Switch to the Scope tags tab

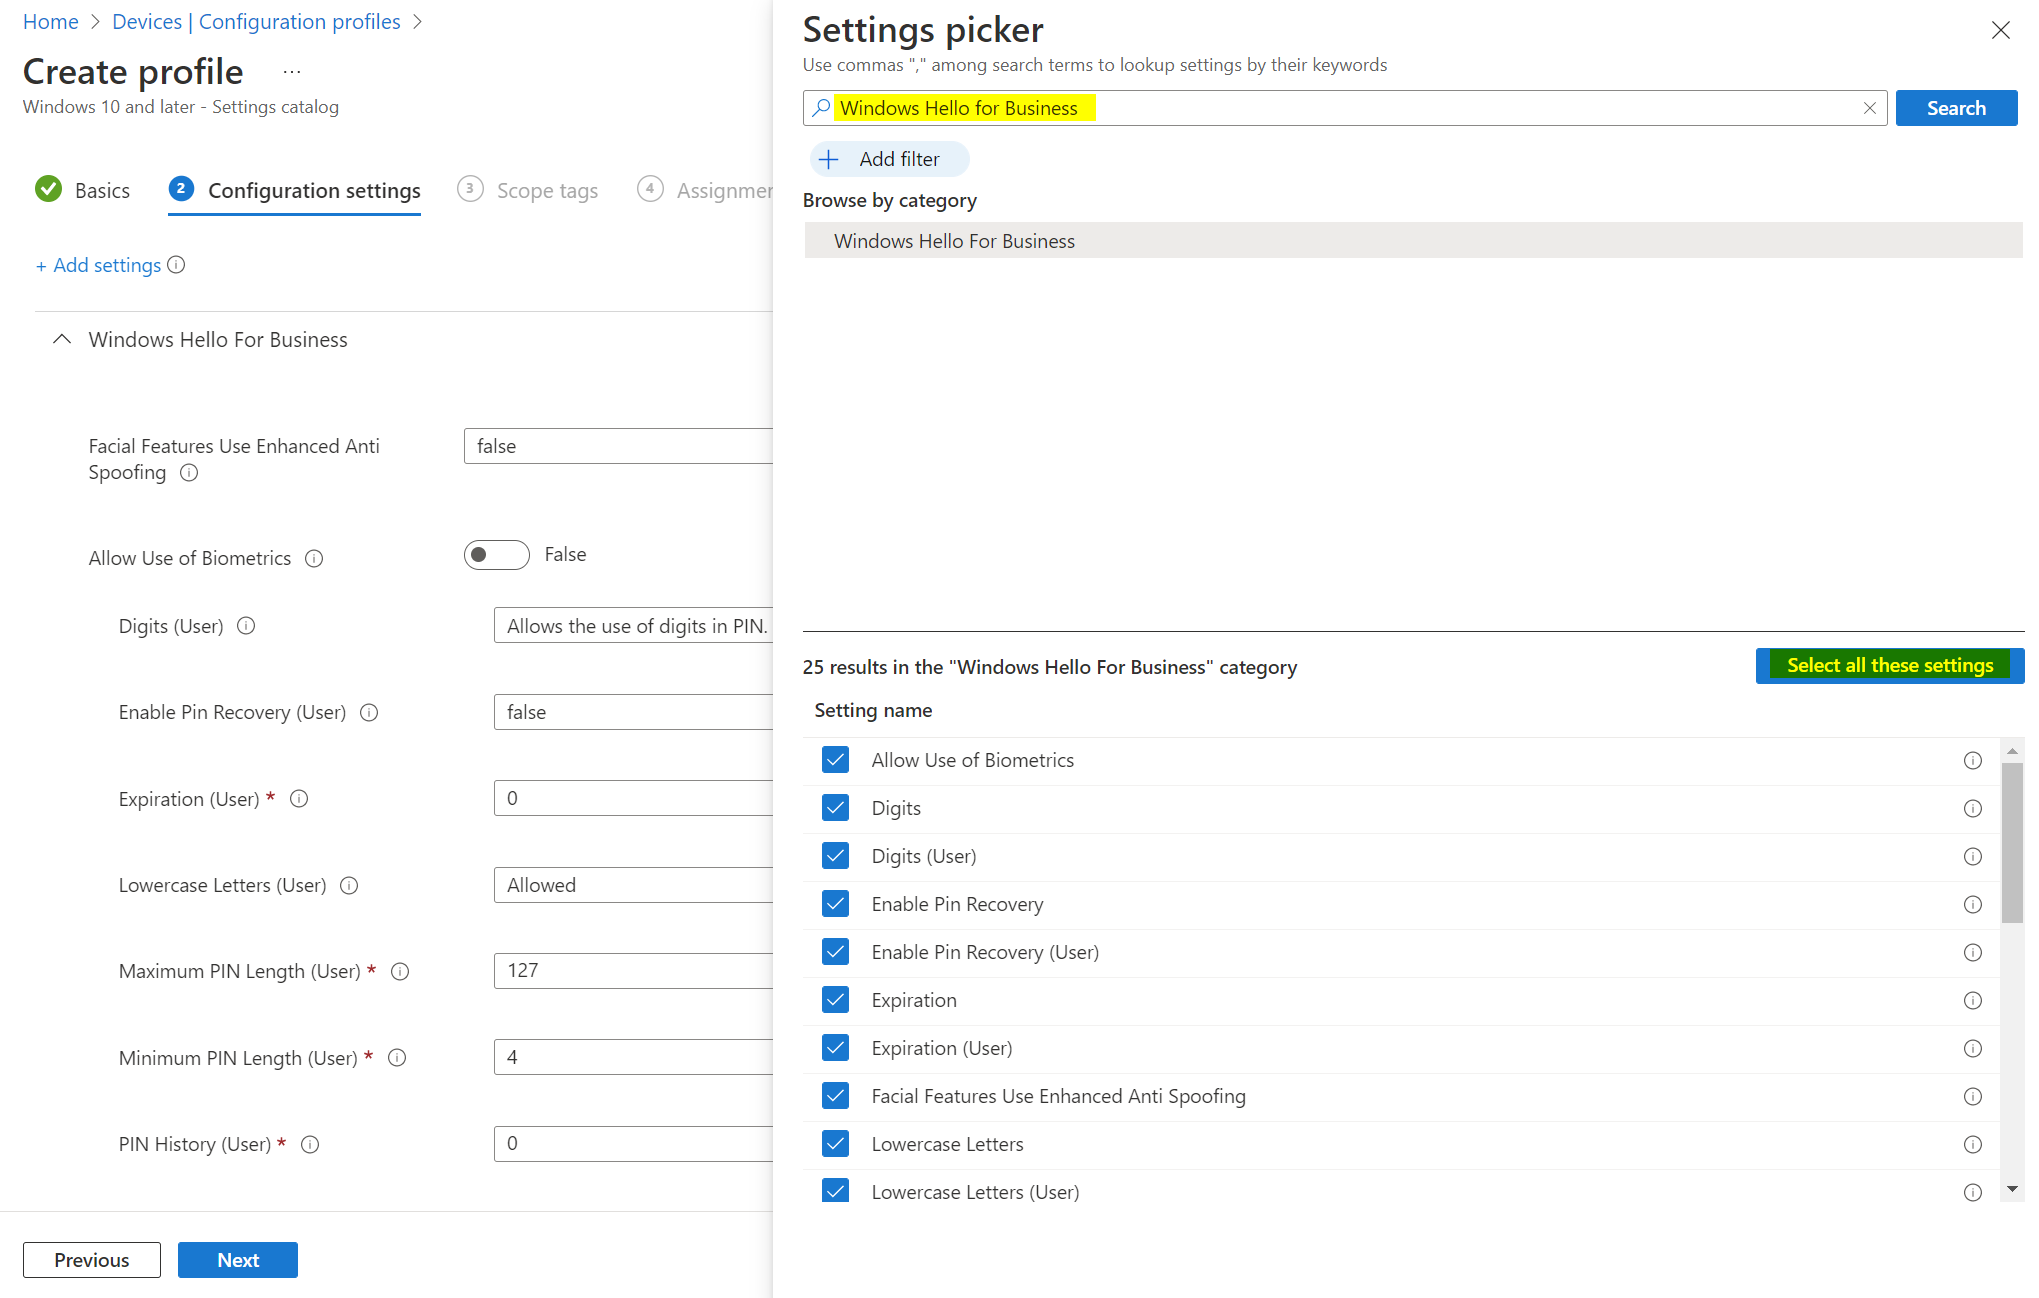tap(546, 190)
